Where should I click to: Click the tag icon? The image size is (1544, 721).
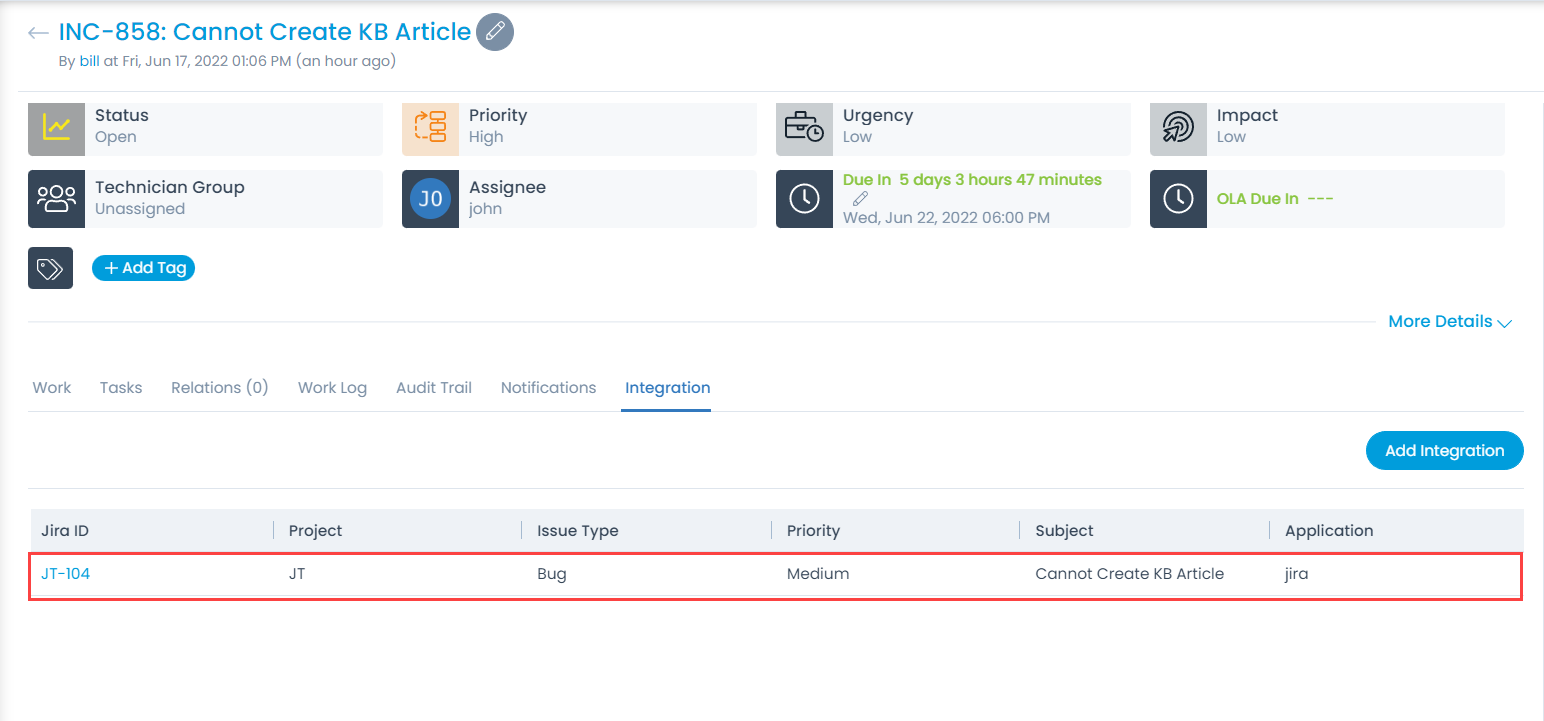pos(50,268)
